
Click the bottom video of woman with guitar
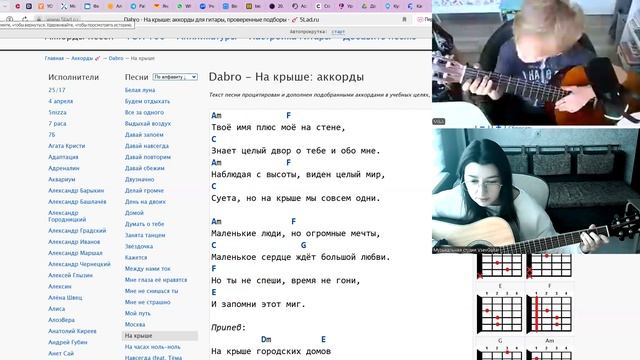(536, 191)
